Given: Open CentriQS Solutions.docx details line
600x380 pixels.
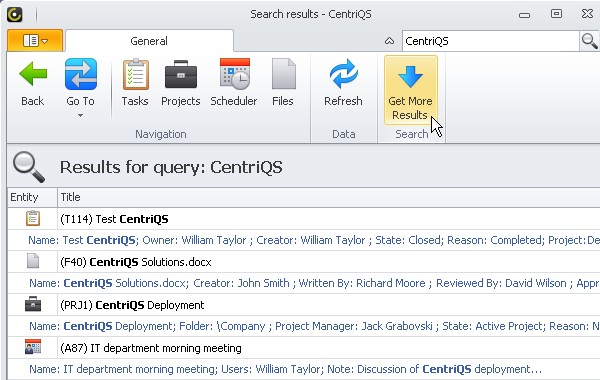Looking at the screenshot, I should coord(304,283).
